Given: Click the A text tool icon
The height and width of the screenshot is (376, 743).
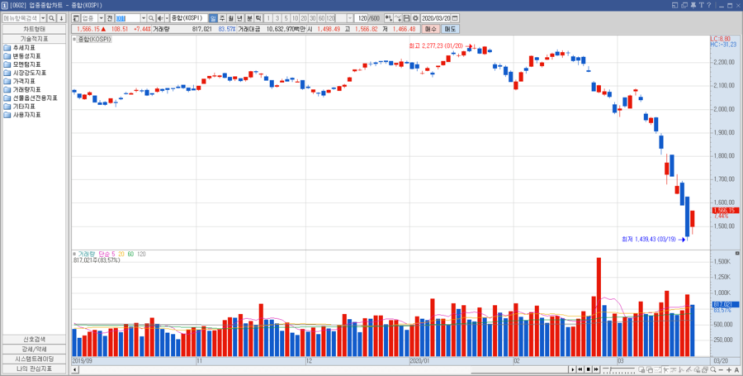Looking at the screenshot, I should point(736,369).
